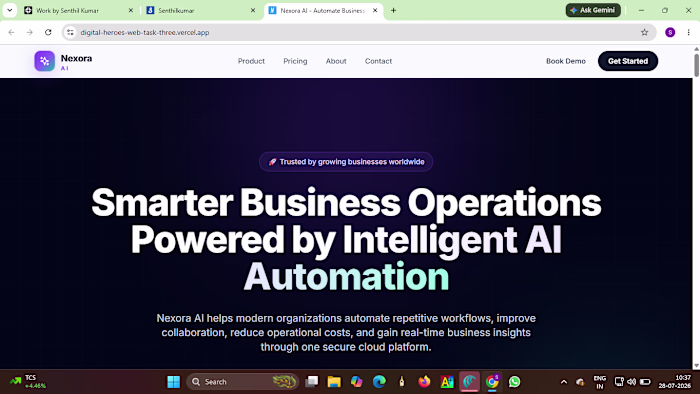This screenshot has height=394, width=700.
Task: Click the taskbar Search box
Action: [243, 382]
